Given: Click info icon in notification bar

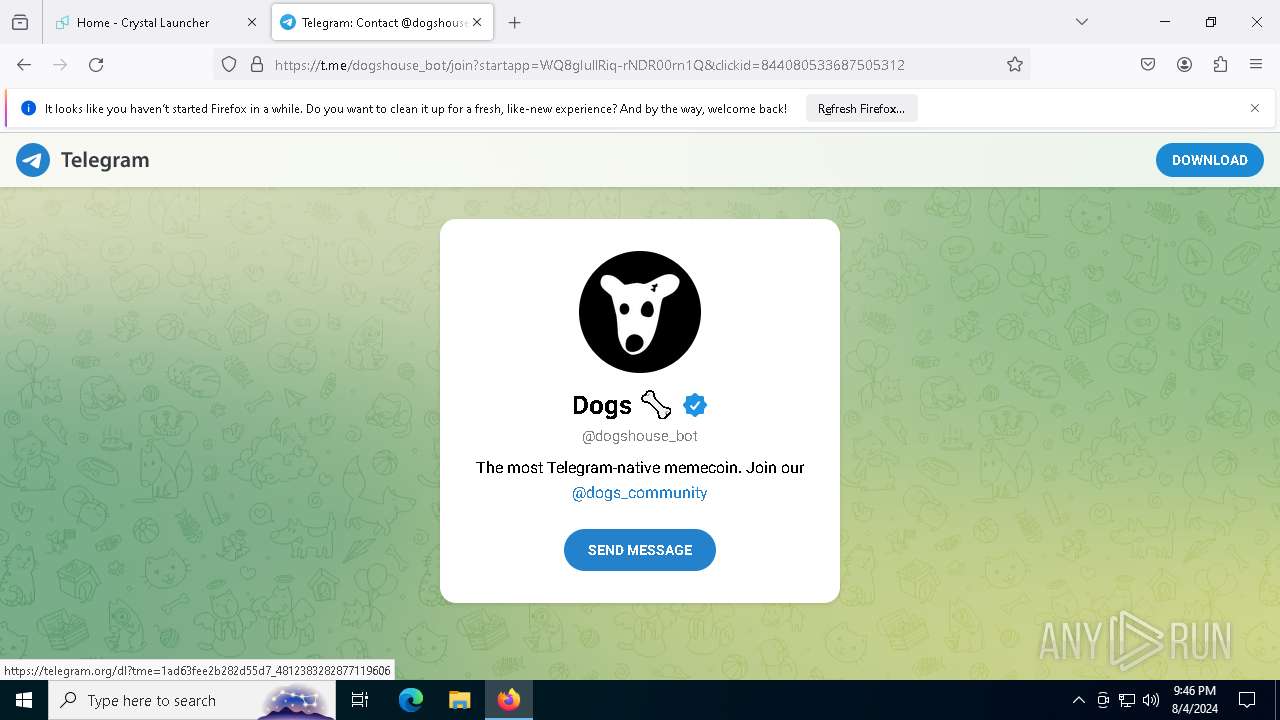Looking at the screenshot, I should [28, 109].
